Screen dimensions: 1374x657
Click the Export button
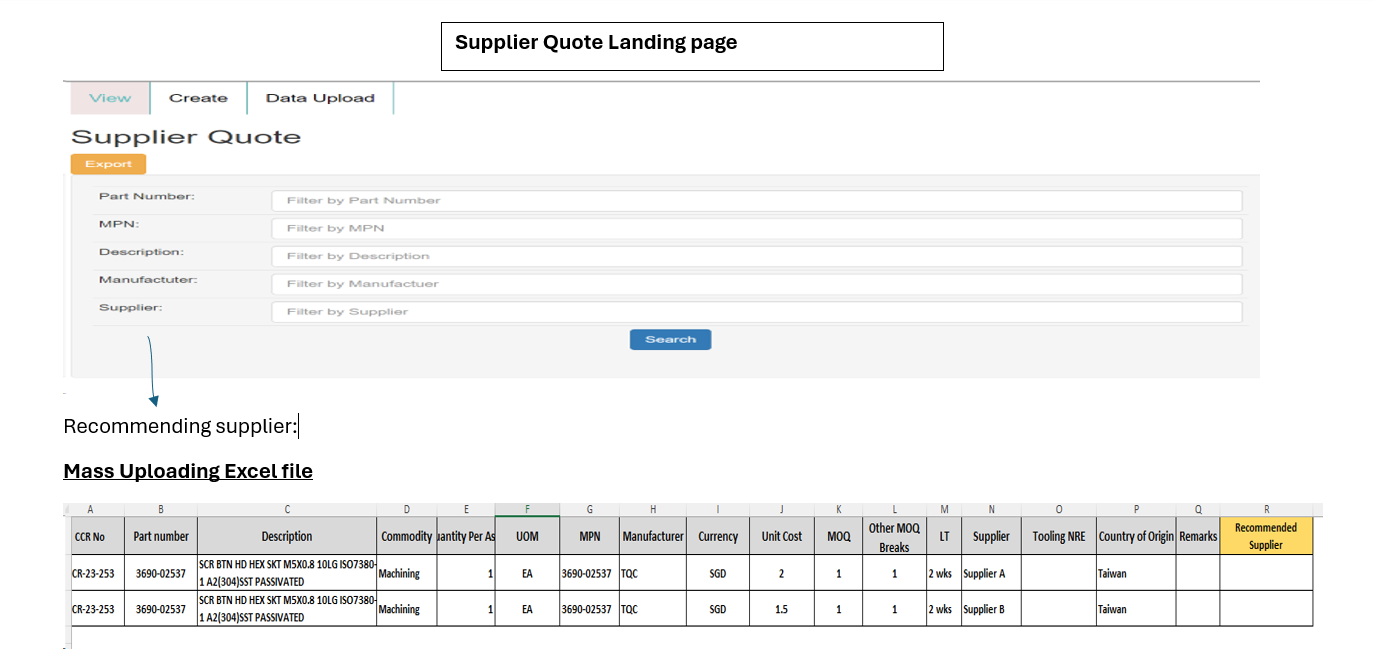tap(108, 163)
